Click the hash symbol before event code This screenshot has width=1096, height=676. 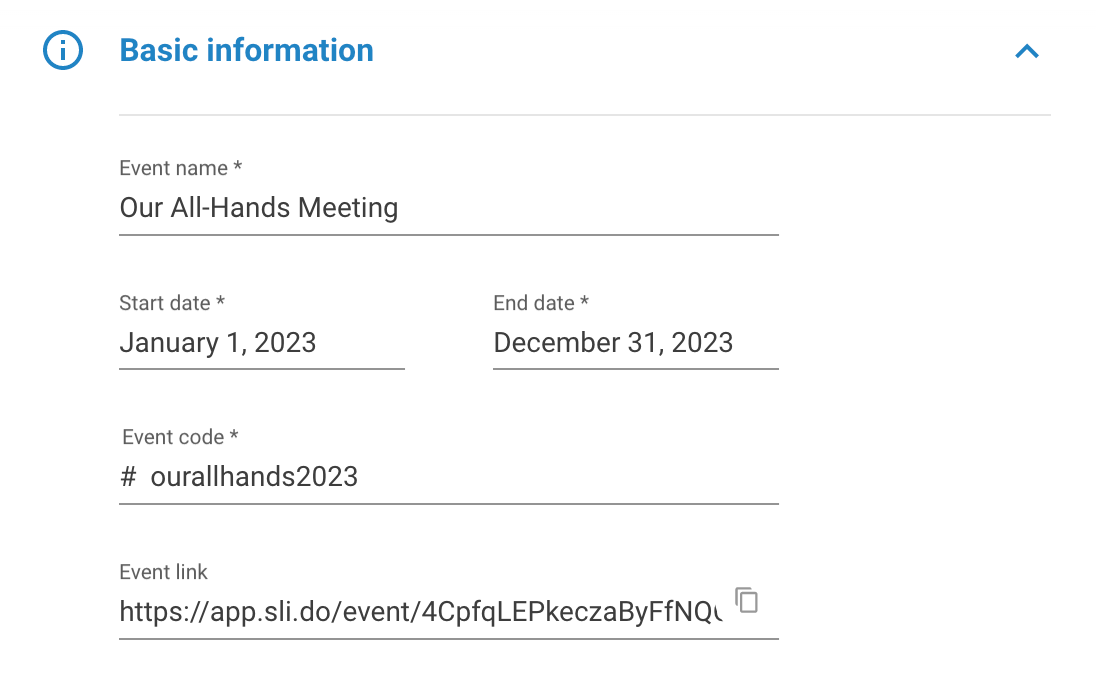pos(128,477)
